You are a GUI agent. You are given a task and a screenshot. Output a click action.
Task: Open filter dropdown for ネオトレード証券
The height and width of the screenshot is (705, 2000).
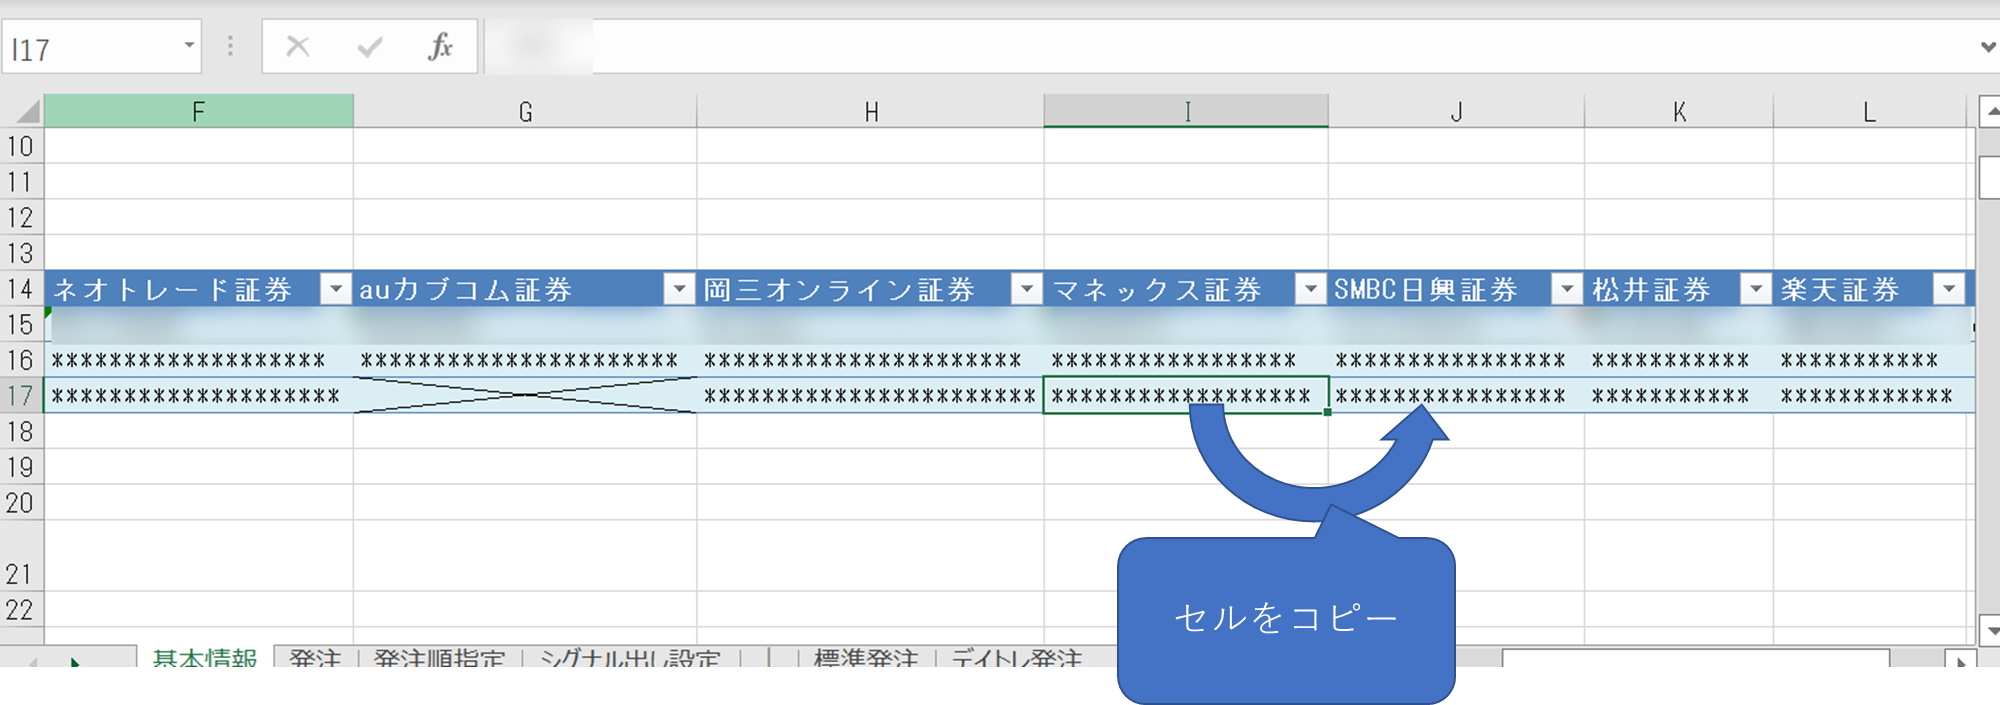tap(336, 289)
